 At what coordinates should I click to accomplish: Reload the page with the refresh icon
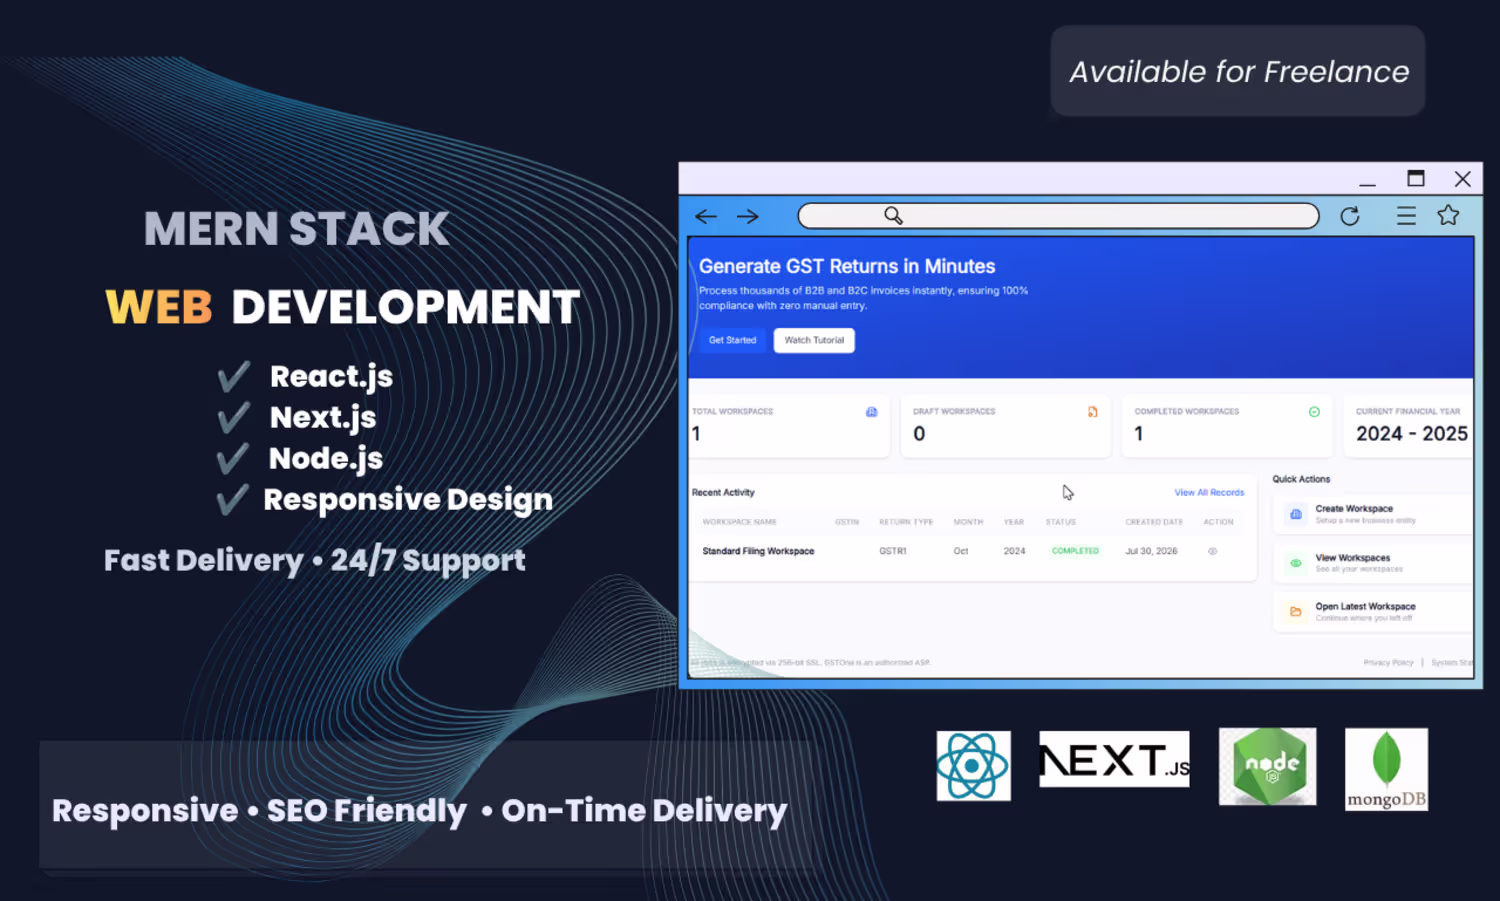(1350, 216)
